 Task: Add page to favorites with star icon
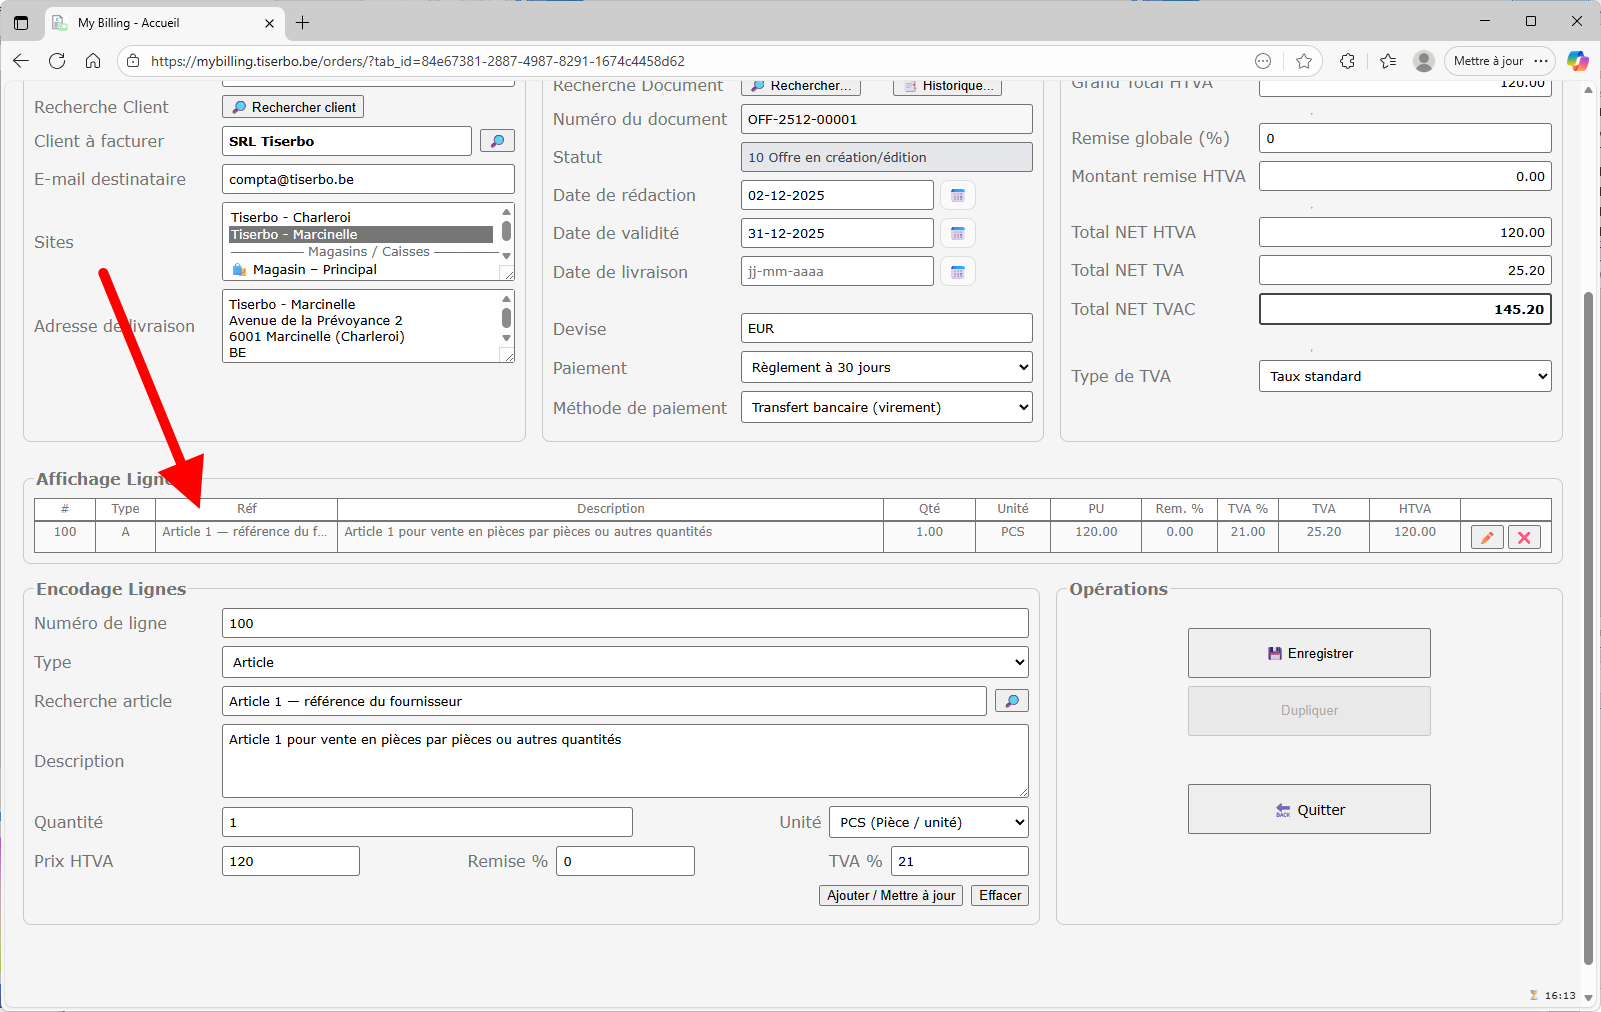[x=1304, y=61]
